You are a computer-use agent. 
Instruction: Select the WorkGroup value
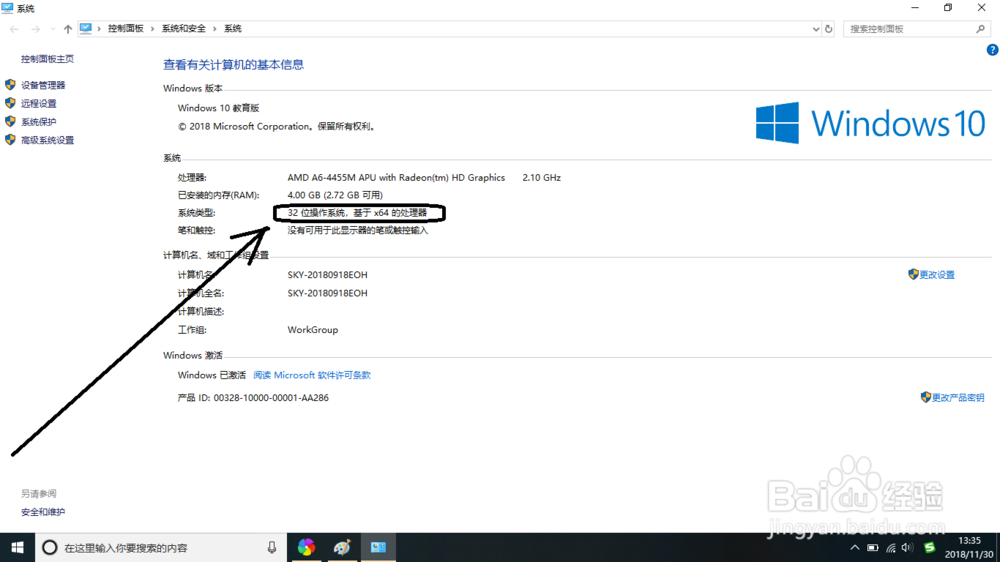312,330
